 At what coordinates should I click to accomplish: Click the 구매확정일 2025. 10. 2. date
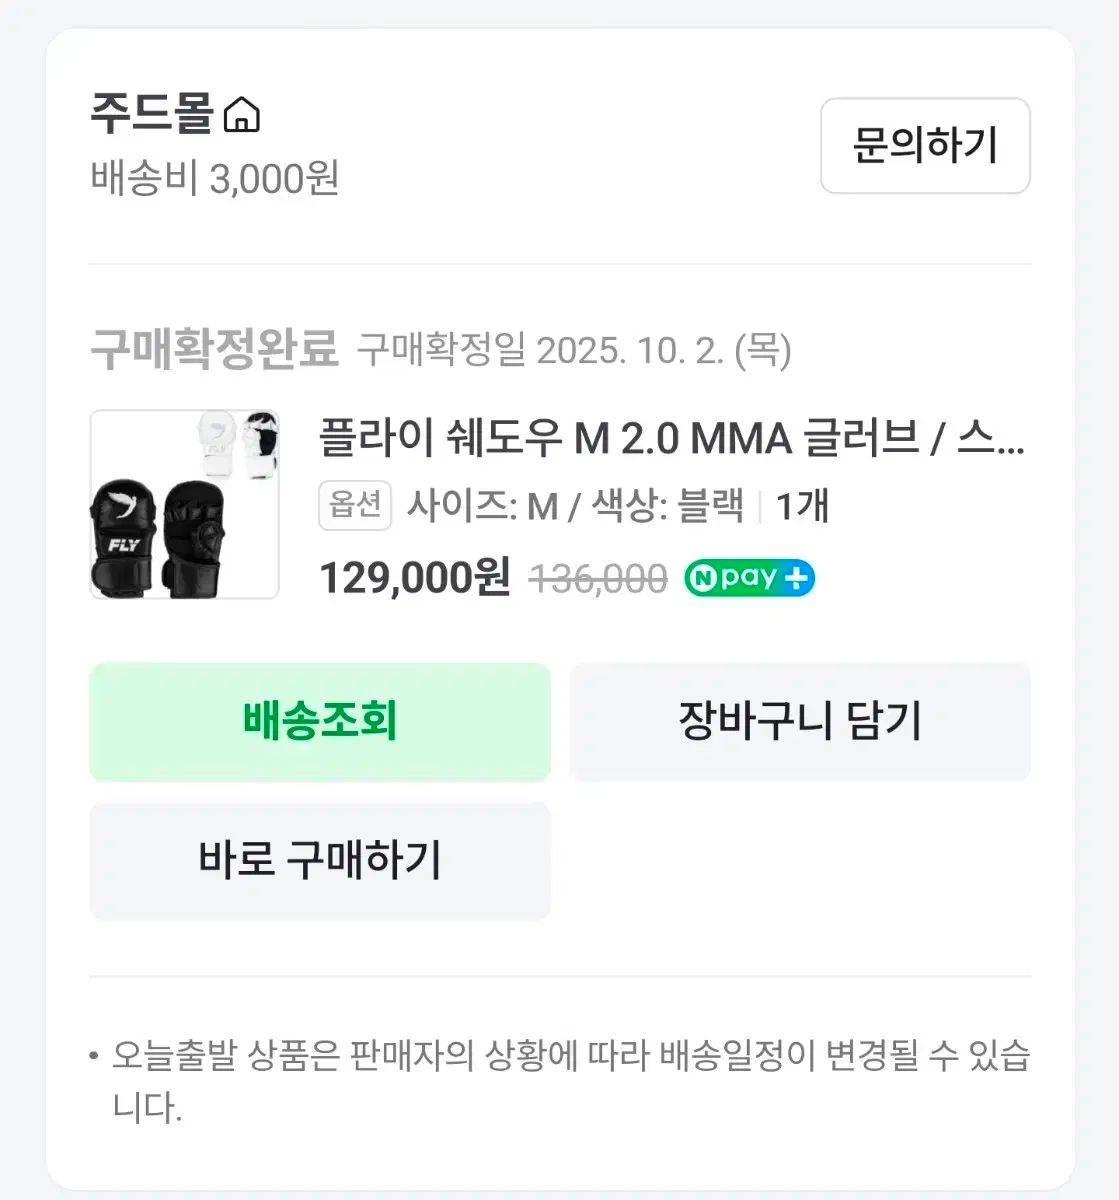pyautogui.click(x=574, y=350)
